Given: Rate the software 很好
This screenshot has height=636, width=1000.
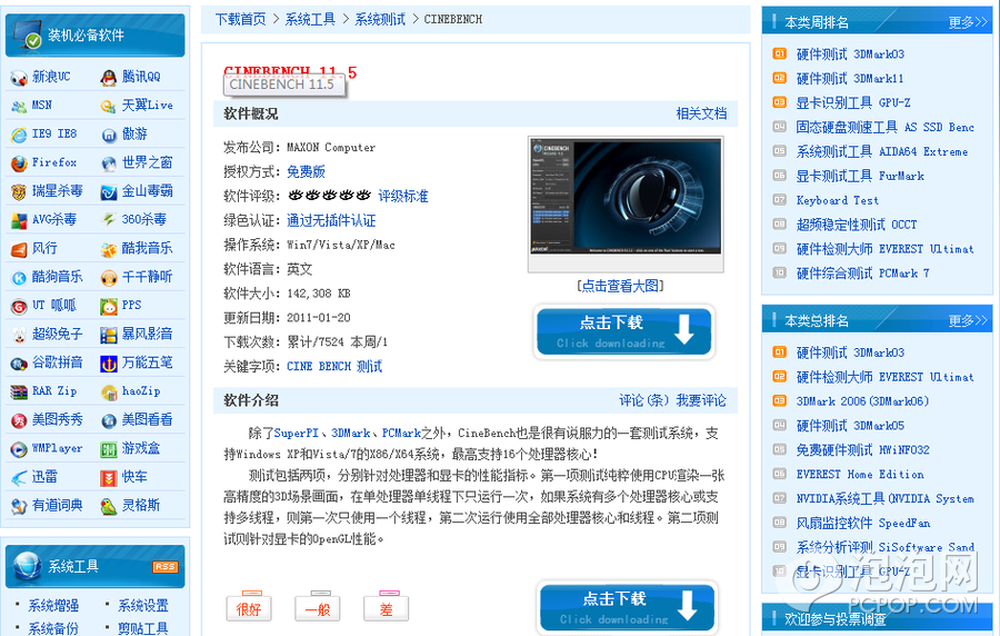Looking at the screenshot, I should pyautogui.click(x=249, y=607).
